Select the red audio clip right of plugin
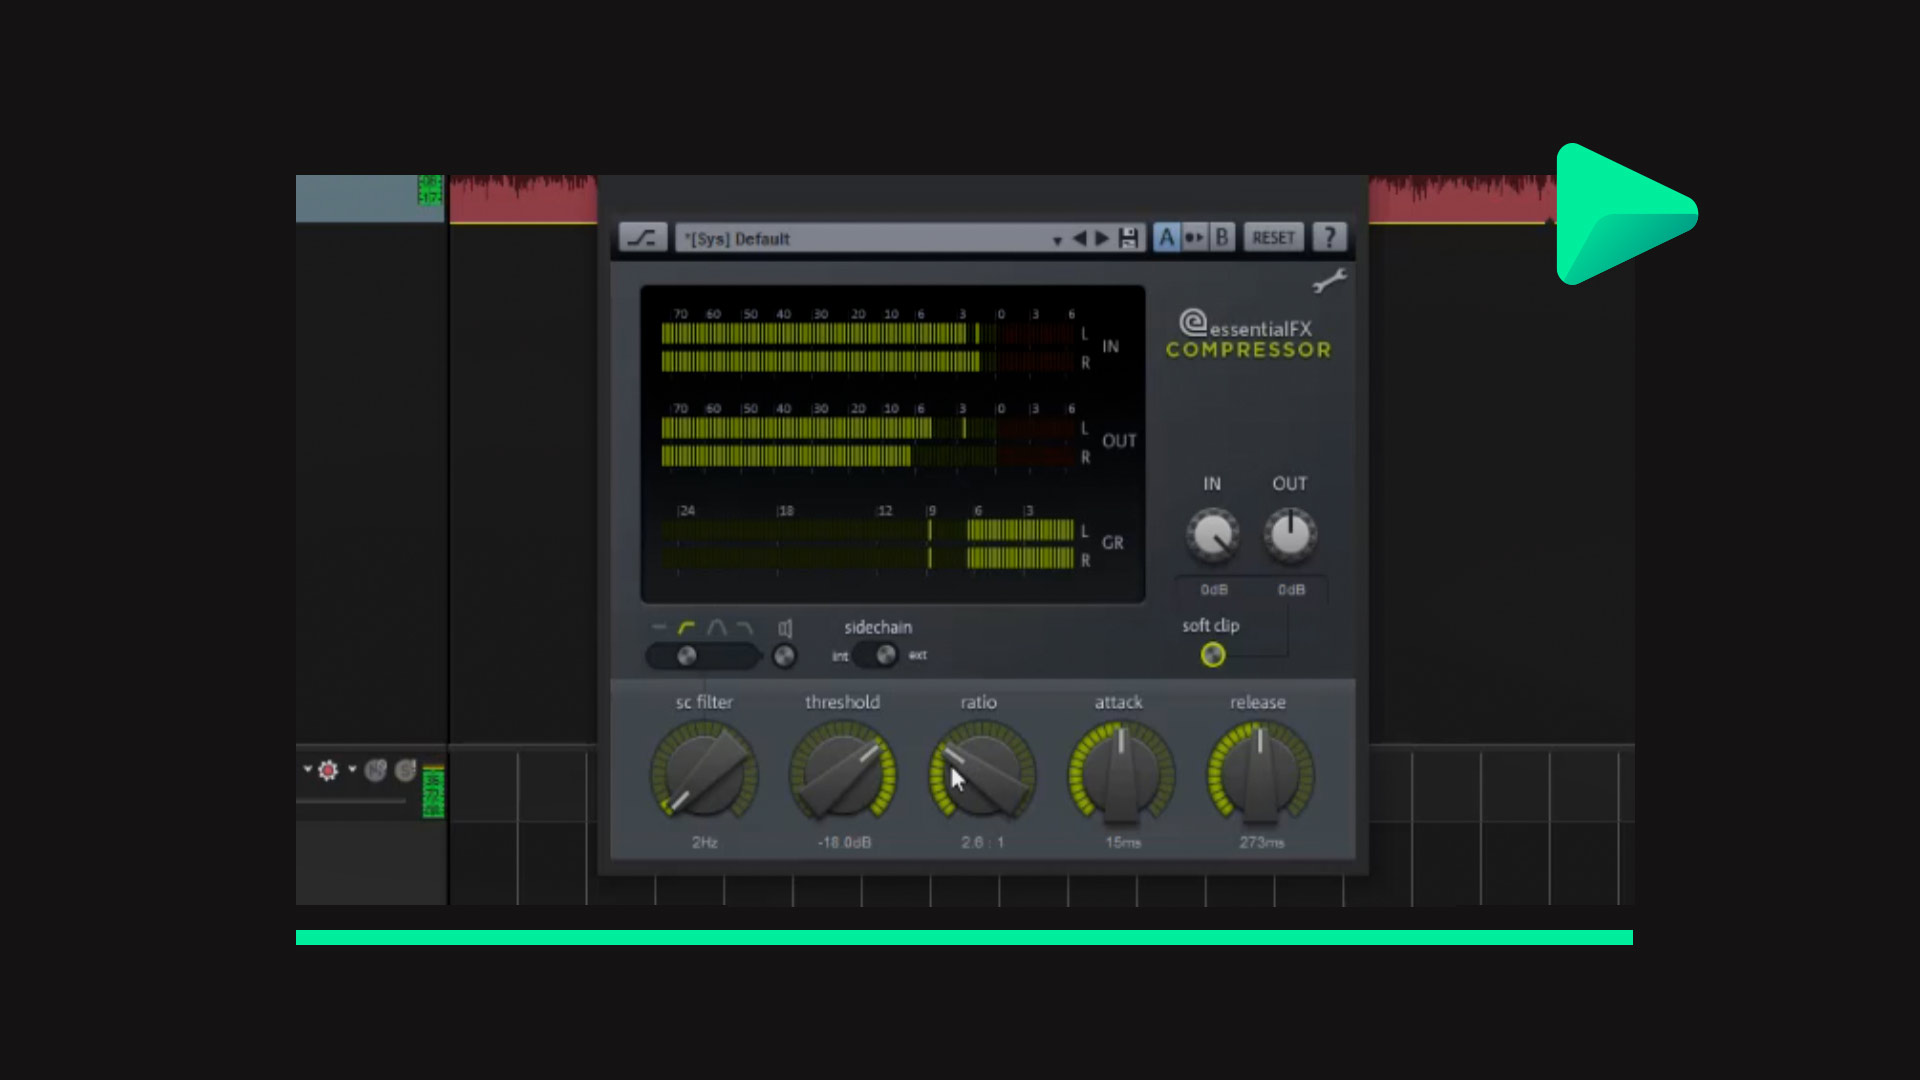The height and width of the screenshot is (1080, 1920). coord(1463,199)
